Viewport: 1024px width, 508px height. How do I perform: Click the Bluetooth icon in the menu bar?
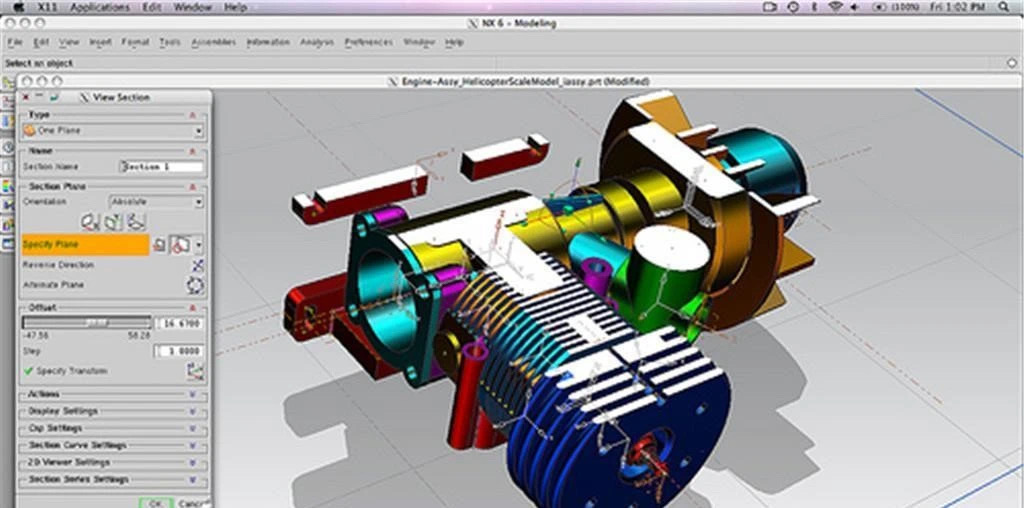pyautogui.click(x=814, y=7)
